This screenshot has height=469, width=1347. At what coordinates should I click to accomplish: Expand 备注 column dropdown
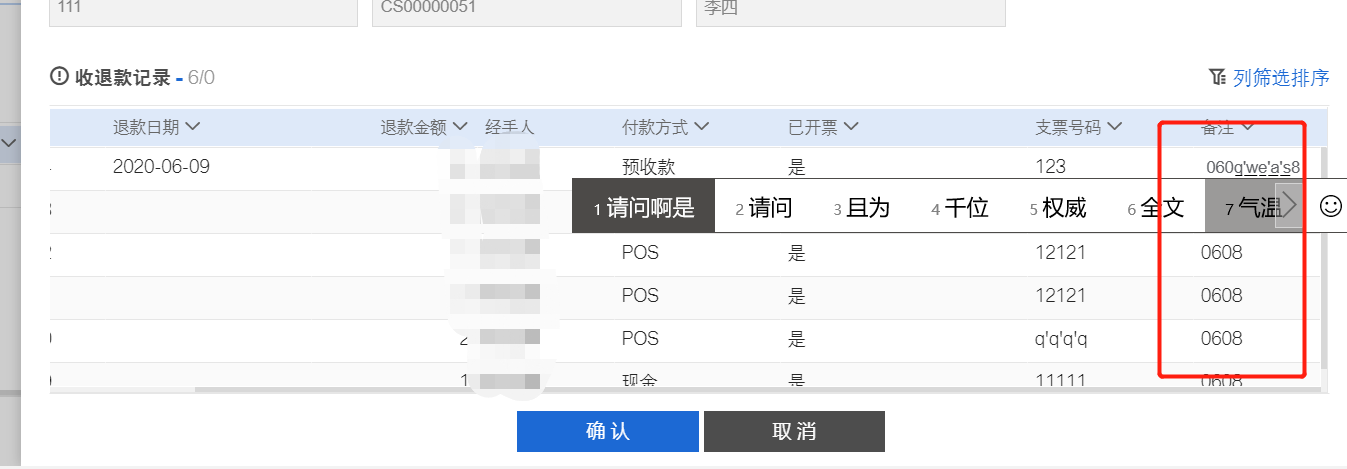click(1247, 126)
